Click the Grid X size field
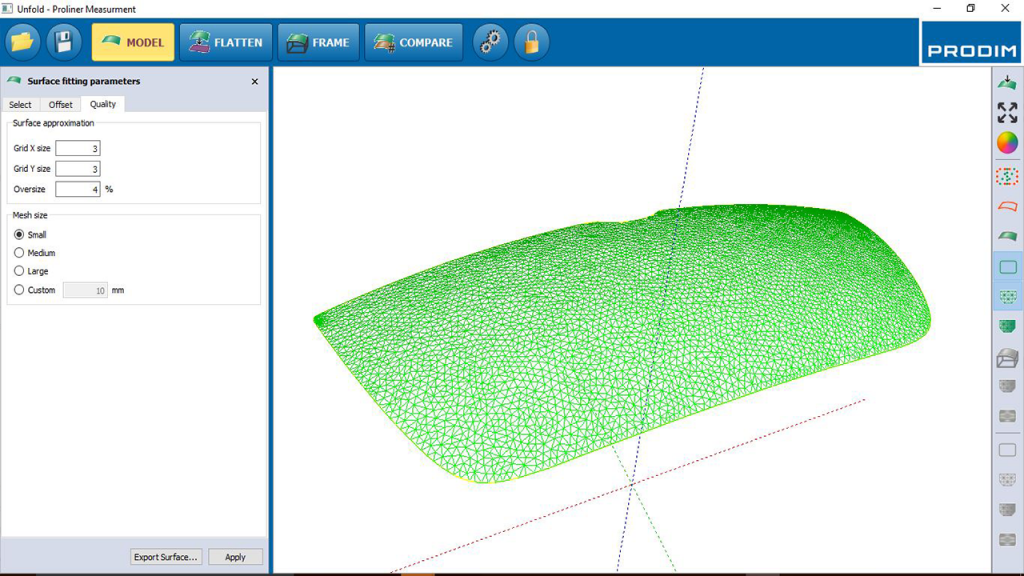Viewport: 1024px width, 576px height. 78,148
